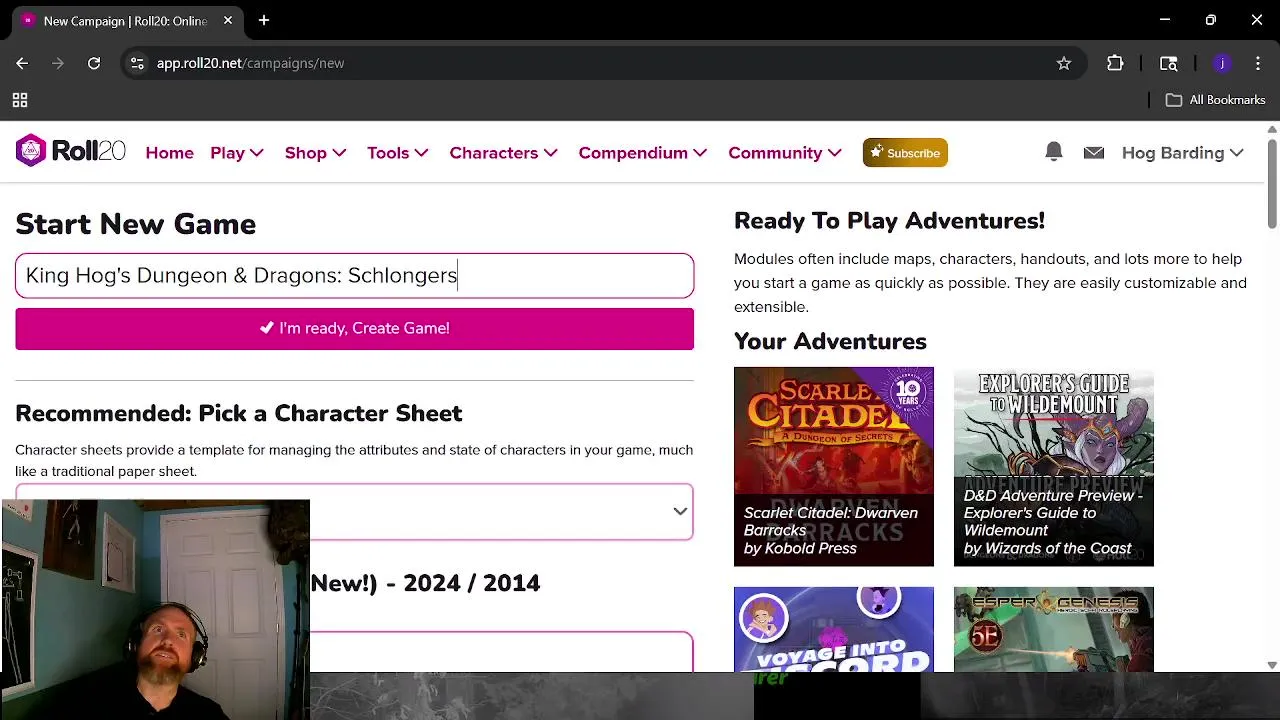This screenshot has height=720, width=1280.
Task: Expand the Community menu
Action: 785,153
